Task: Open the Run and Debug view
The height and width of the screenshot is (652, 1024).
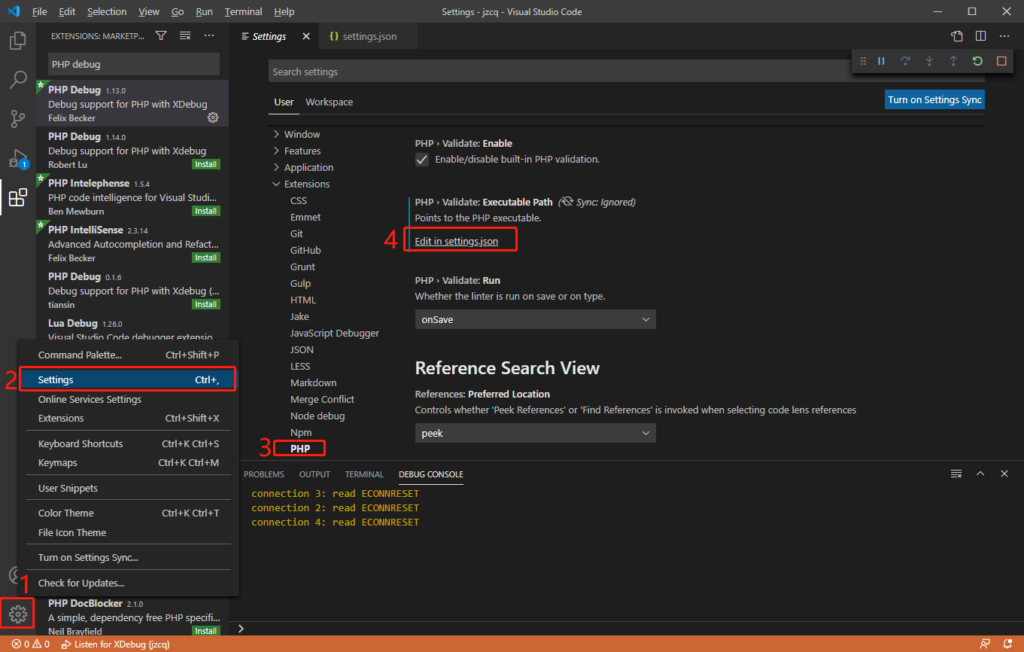Action: (x=18, y=158)
